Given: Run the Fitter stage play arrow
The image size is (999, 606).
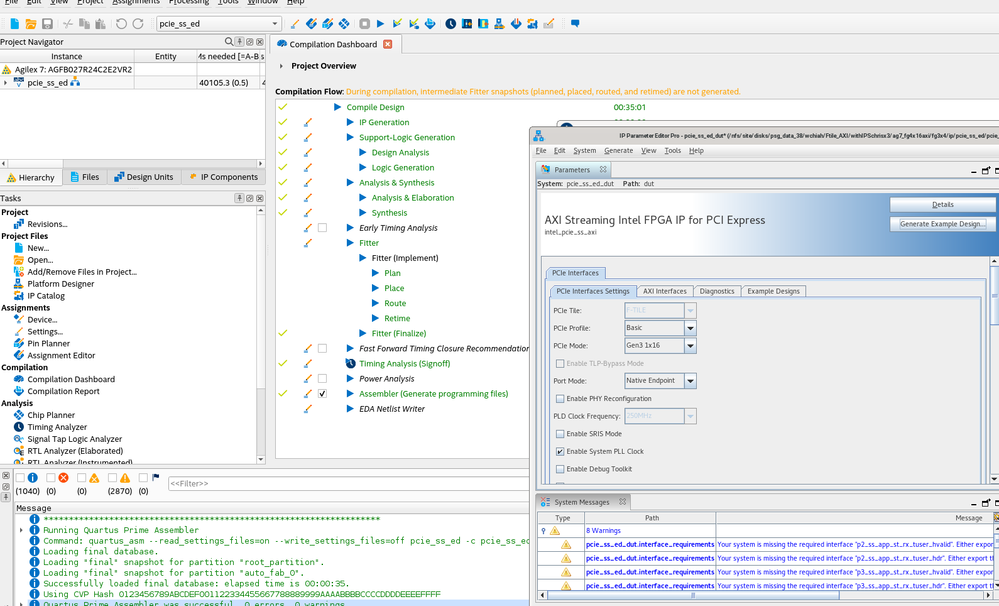Looking at the screenshot, I should click(x=350, y=243).
